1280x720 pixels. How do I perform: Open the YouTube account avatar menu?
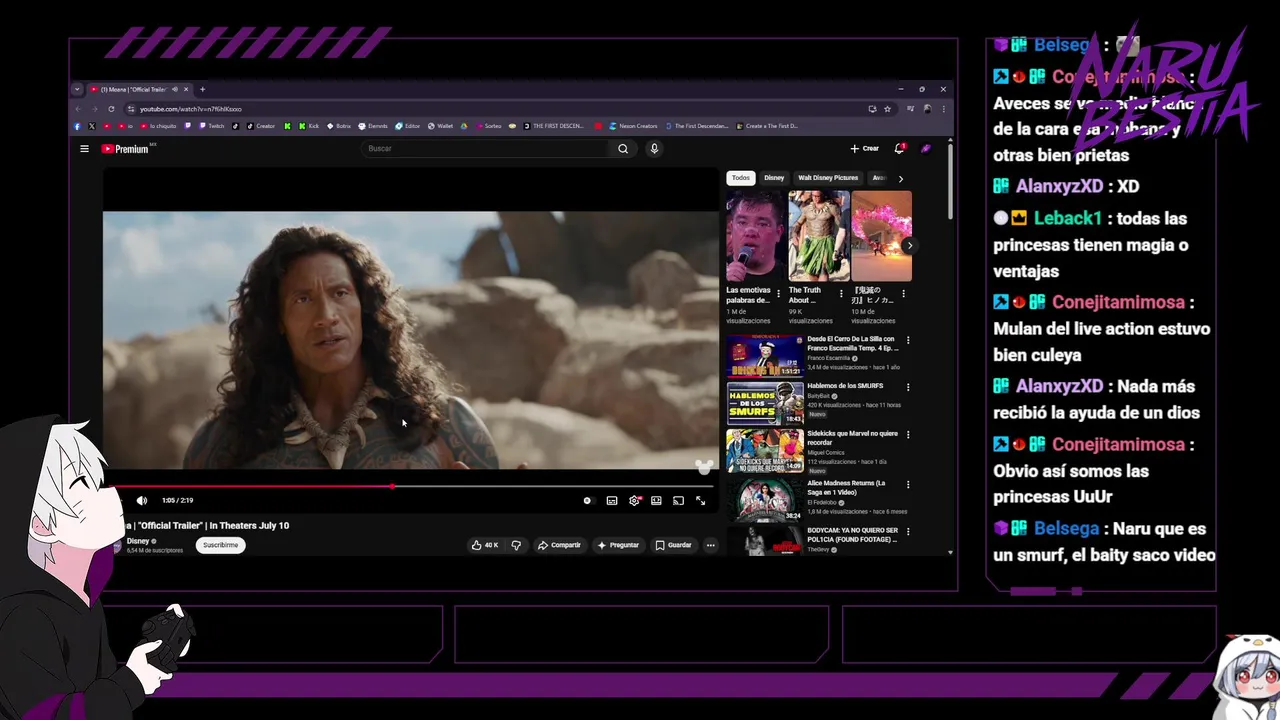[926, 149]
